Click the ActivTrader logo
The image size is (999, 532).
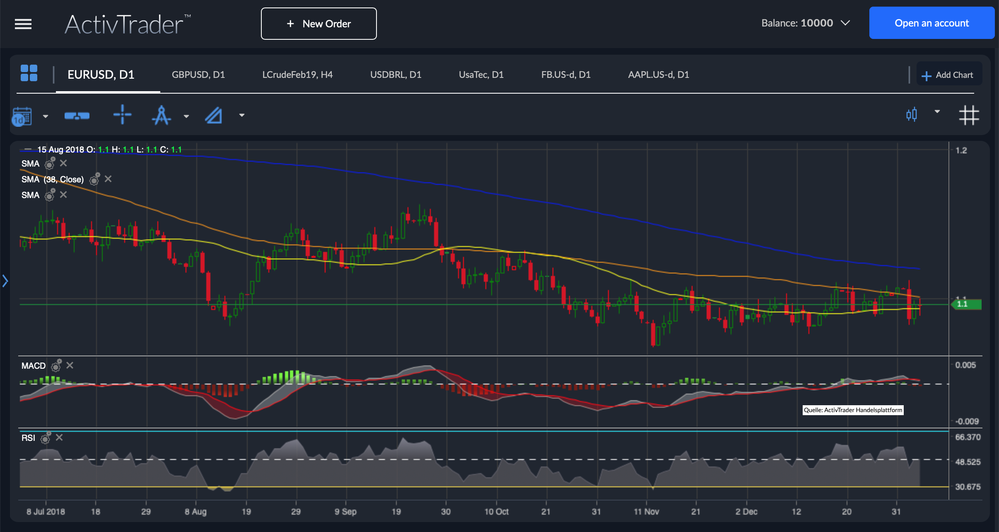point(127,24)
